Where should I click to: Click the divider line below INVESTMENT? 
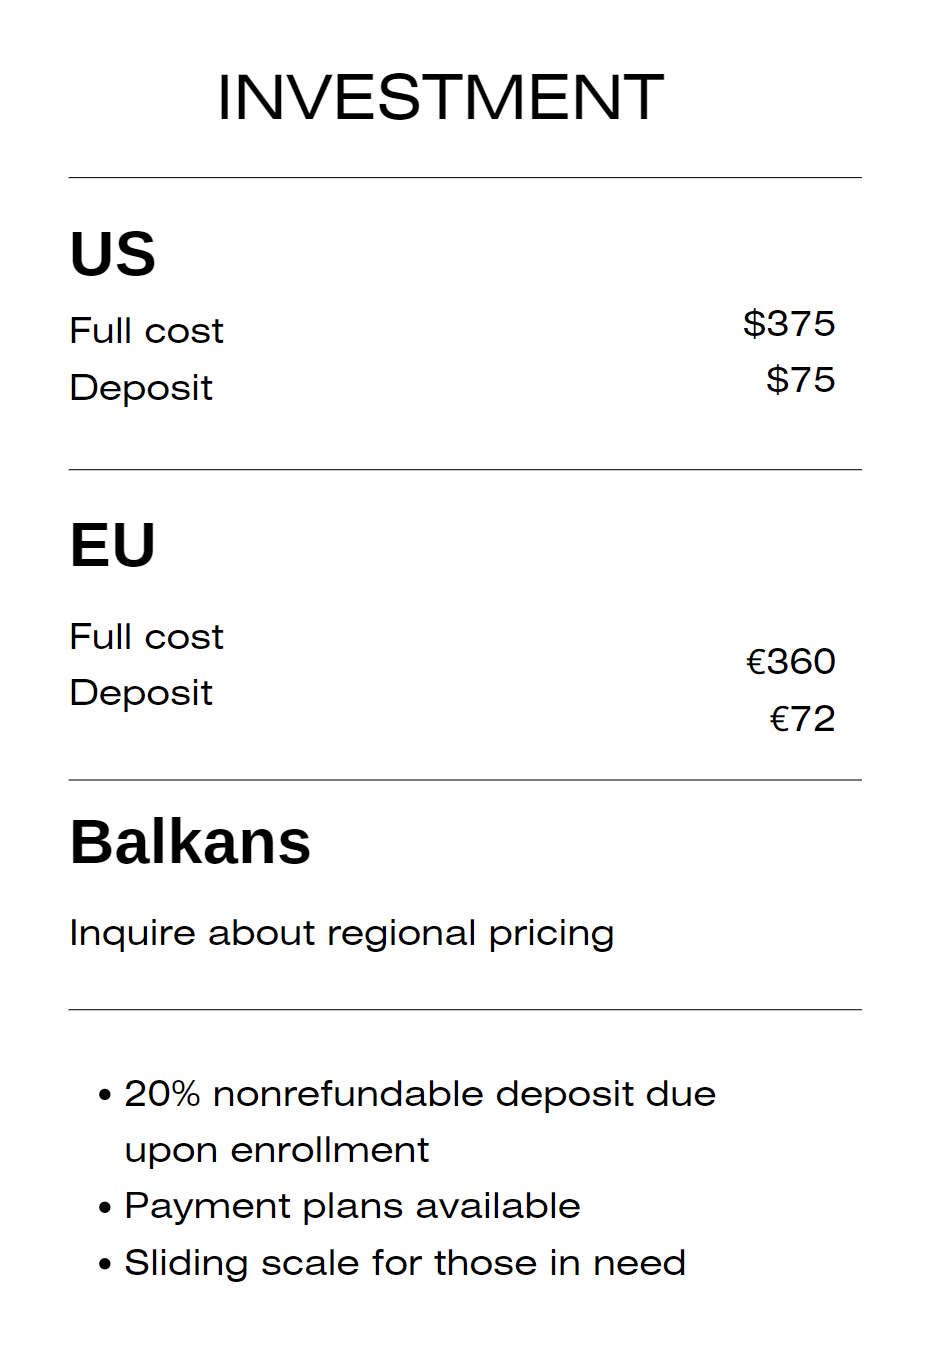pyautogui.click(x=465, y=178)
